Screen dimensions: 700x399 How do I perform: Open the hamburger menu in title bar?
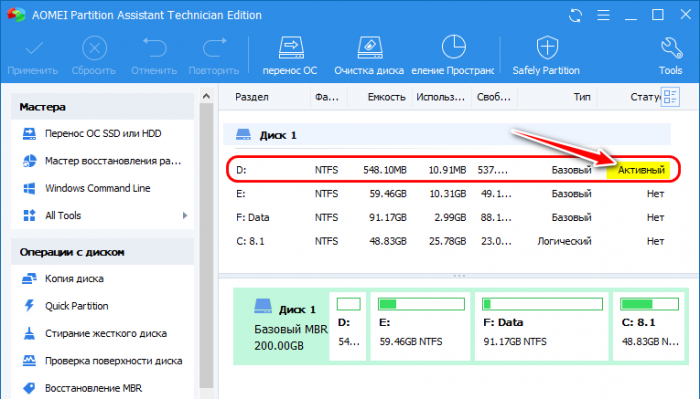pos(604,15)
